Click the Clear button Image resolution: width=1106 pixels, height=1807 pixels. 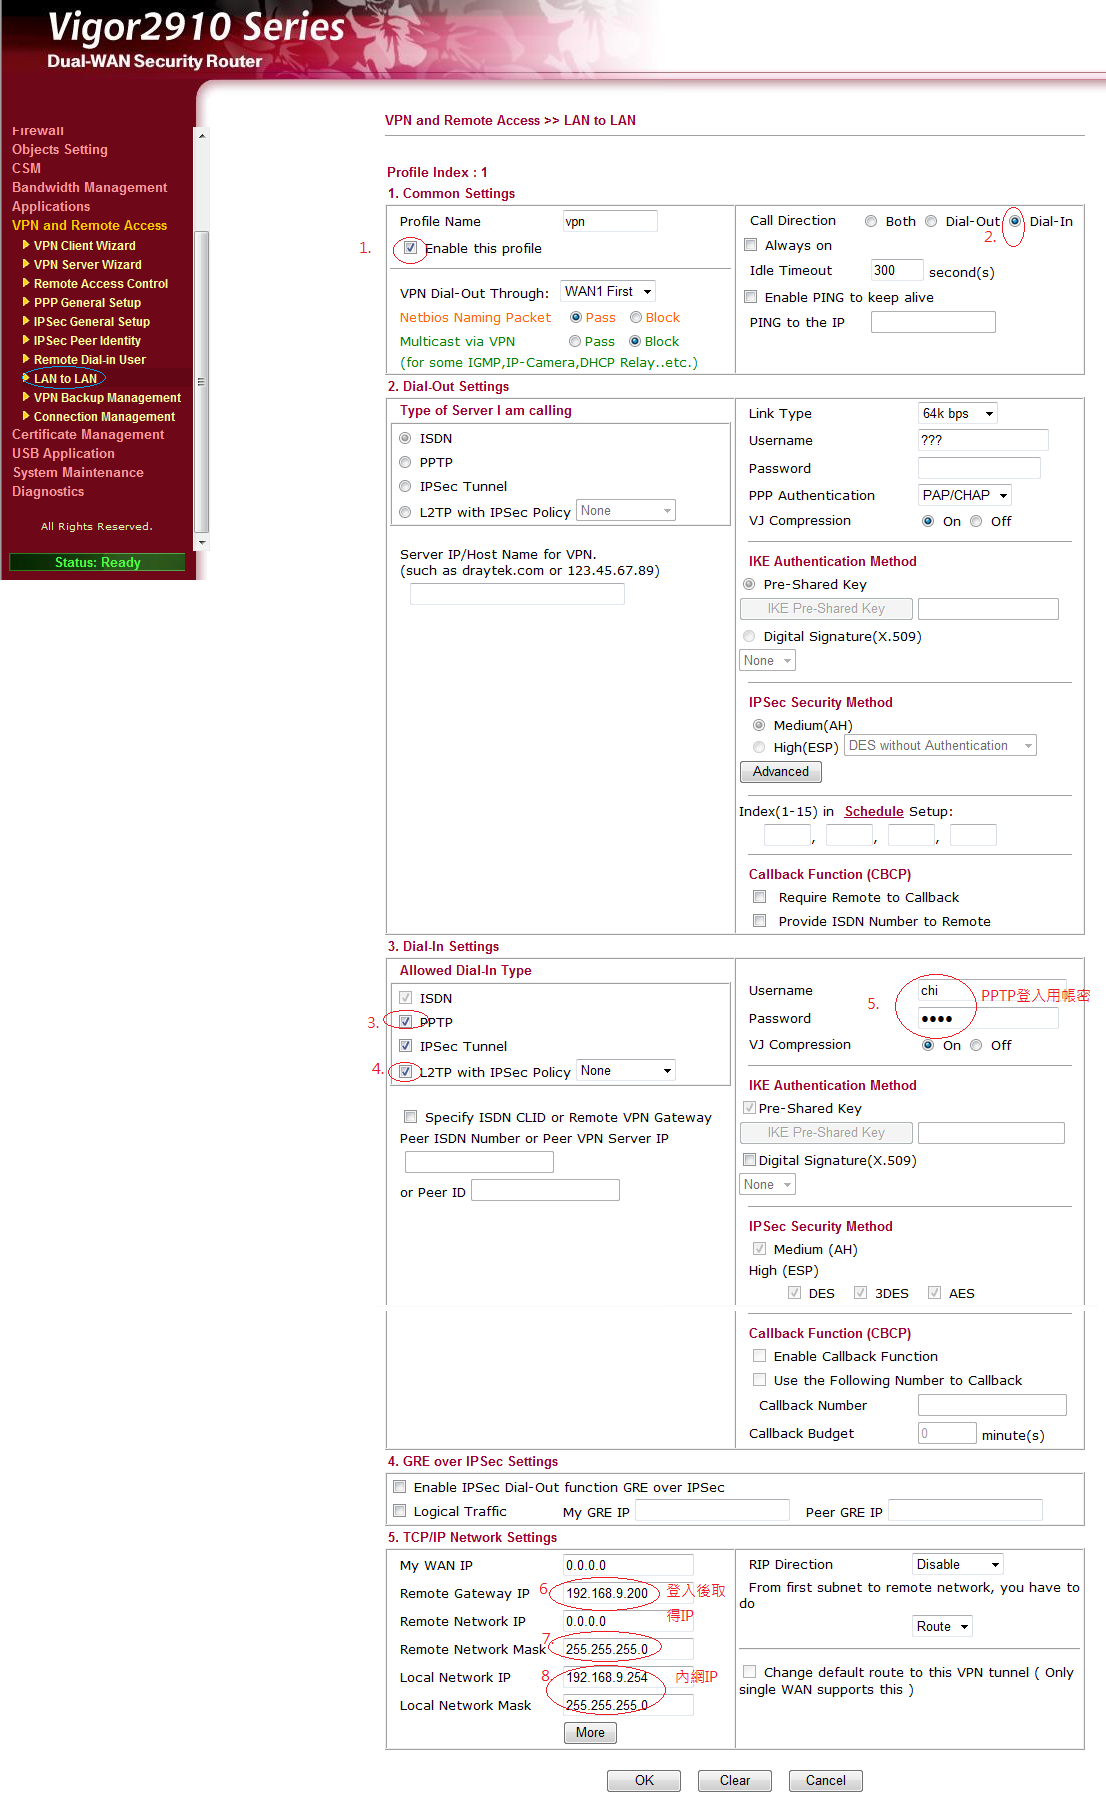735,1781
